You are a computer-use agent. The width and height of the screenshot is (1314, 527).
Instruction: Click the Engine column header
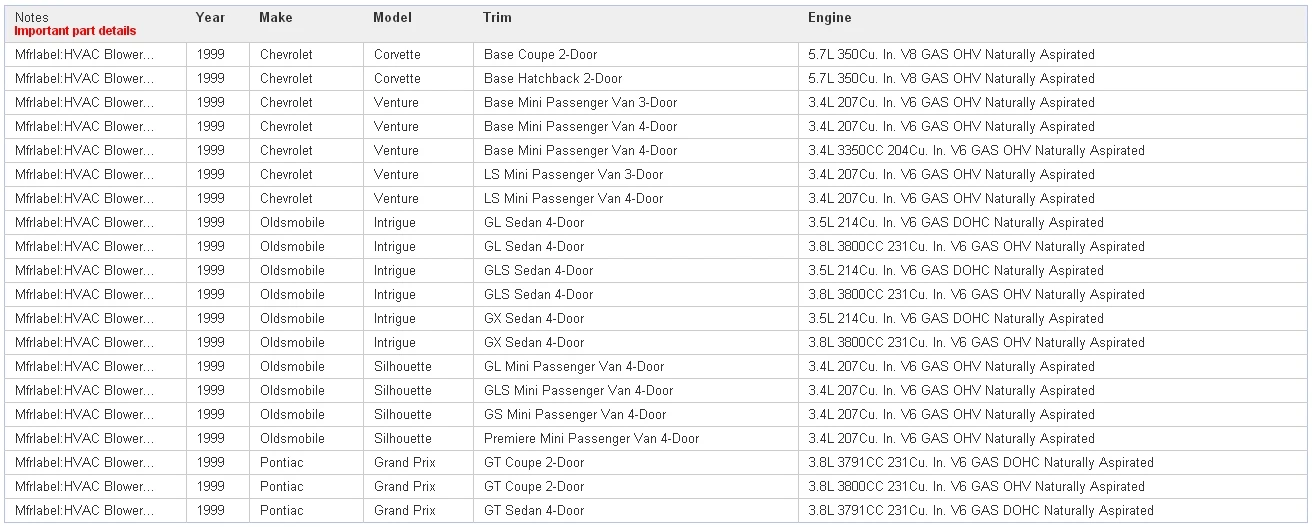[830, 18]
